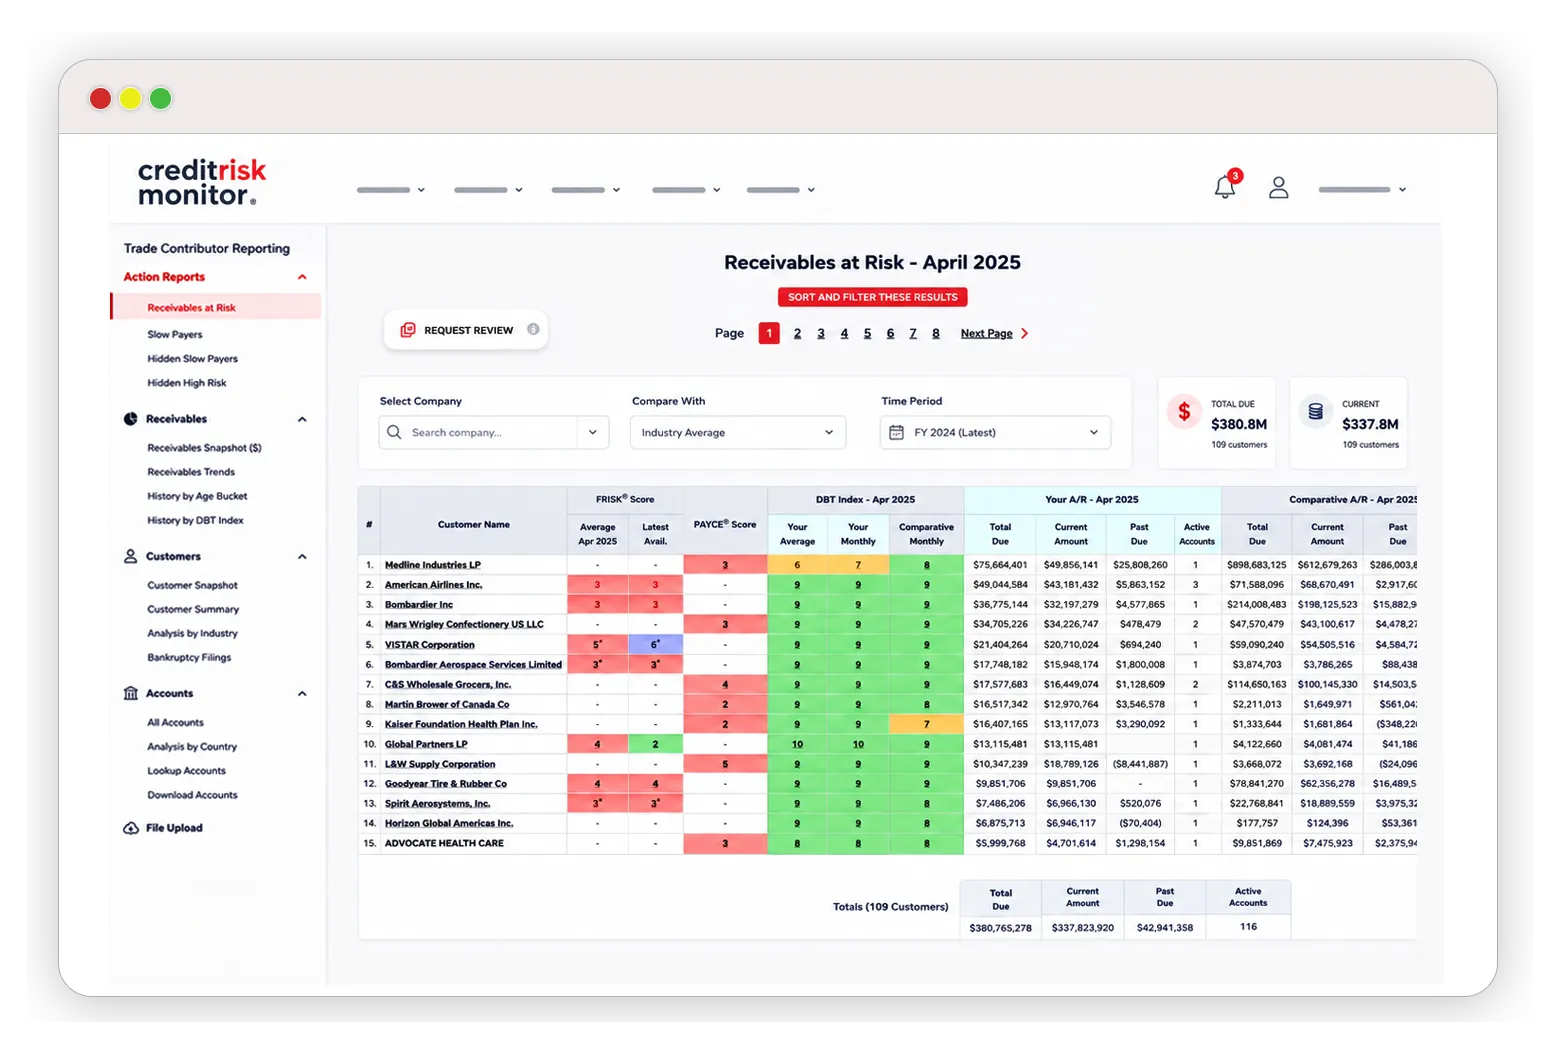Open the Select Company dropdown arrow
The image size is (1559, 1057).
593,432
